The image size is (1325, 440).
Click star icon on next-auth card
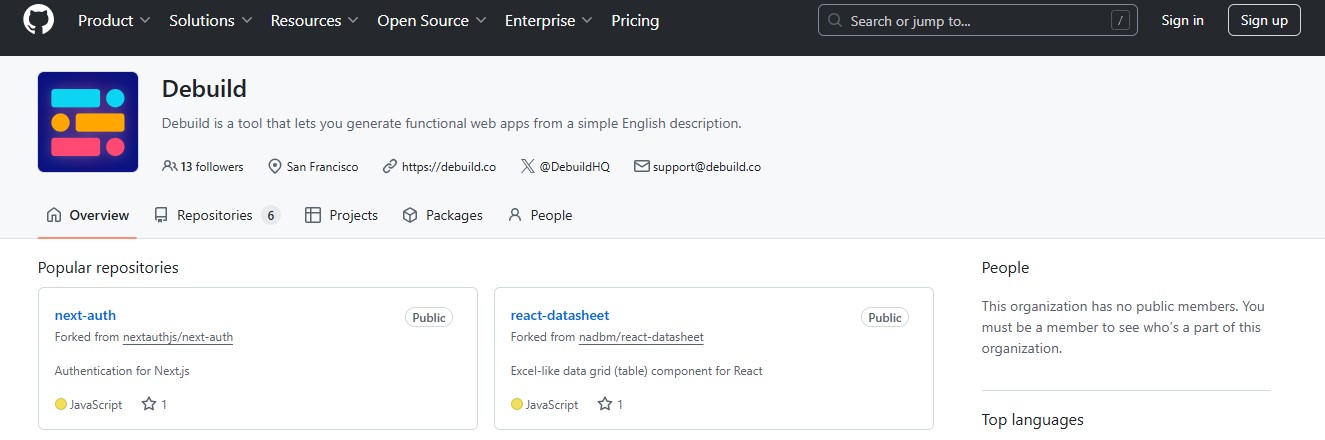(149, 404)
